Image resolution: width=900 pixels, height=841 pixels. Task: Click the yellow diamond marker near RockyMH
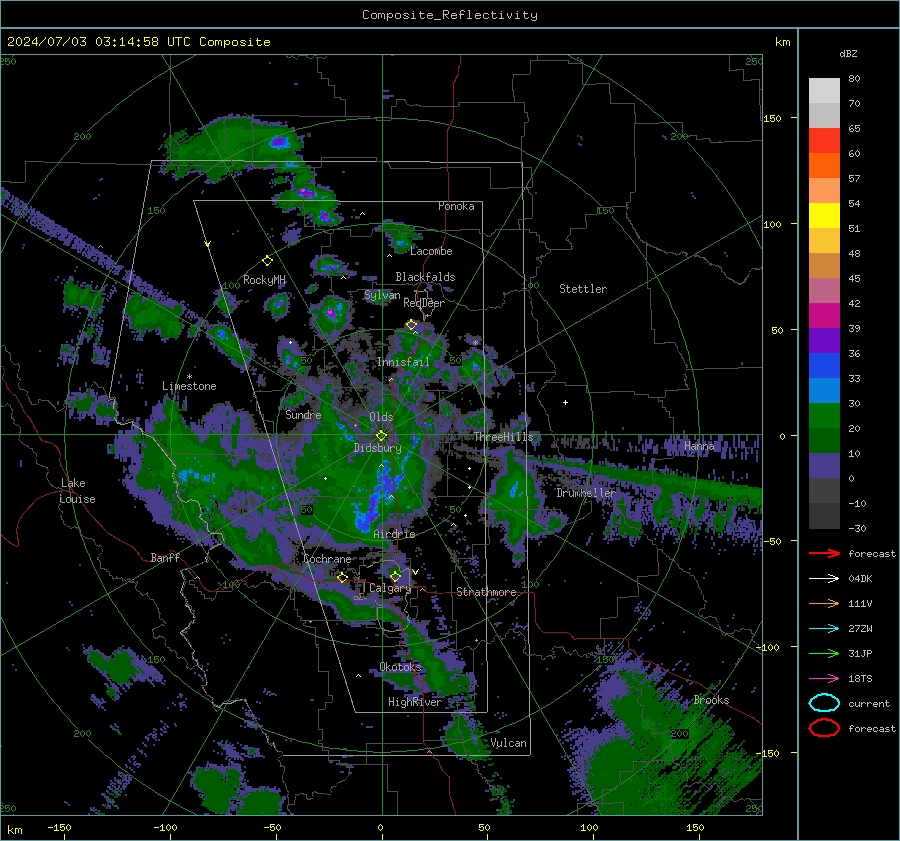(267, 261)
